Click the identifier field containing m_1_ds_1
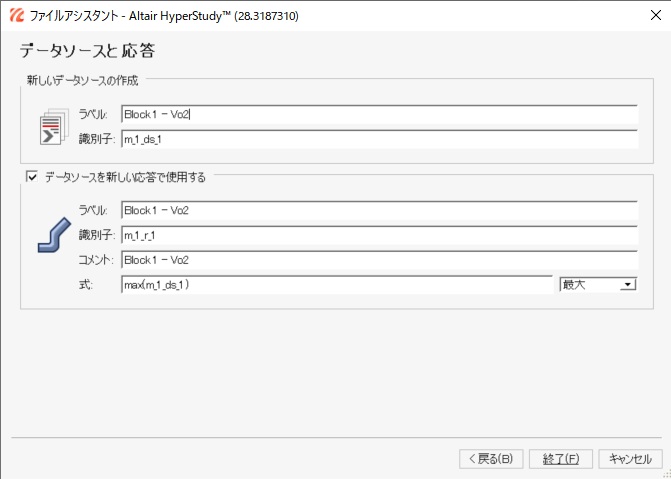 pos(378,139)
